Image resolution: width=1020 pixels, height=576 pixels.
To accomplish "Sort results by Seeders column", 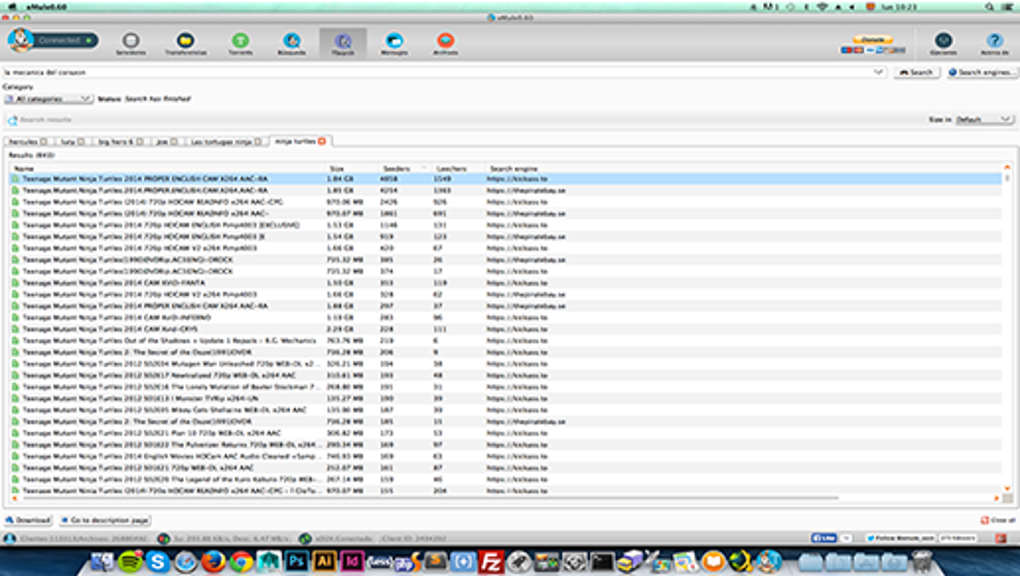I will click(x=404, y=169).
